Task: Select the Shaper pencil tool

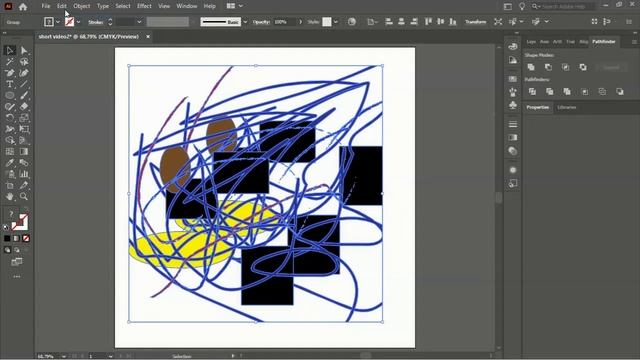Action: pyautogui.click(x=9, y=107)
